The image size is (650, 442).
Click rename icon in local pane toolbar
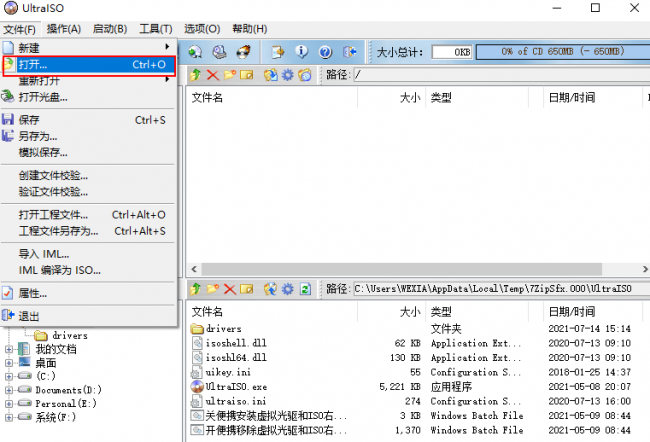(x=247, y=289)
